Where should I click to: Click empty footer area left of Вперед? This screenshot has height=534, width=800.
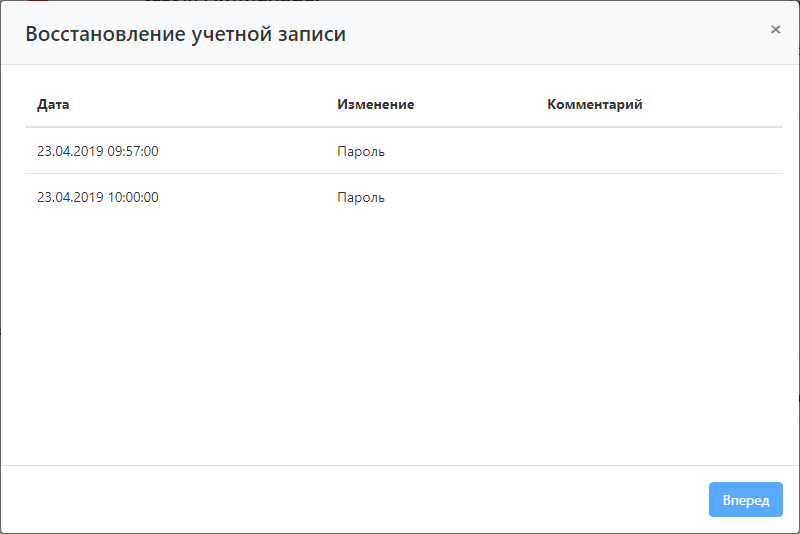click(x=350, y=499)
